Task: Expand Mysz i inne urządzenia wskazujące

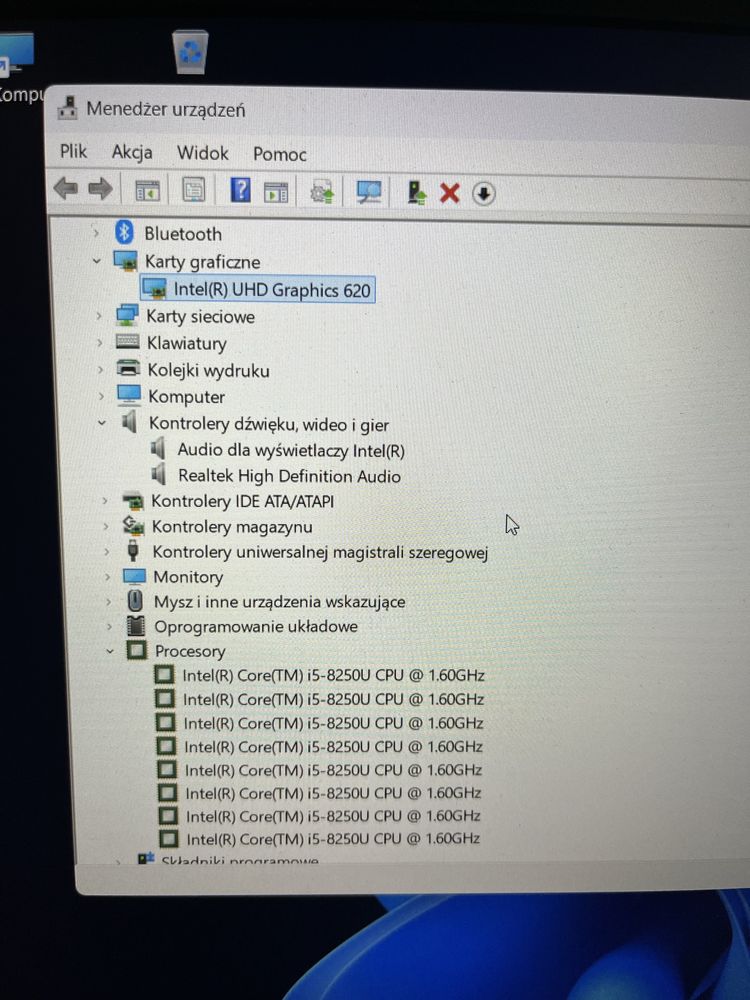Action: pos(108,601)
